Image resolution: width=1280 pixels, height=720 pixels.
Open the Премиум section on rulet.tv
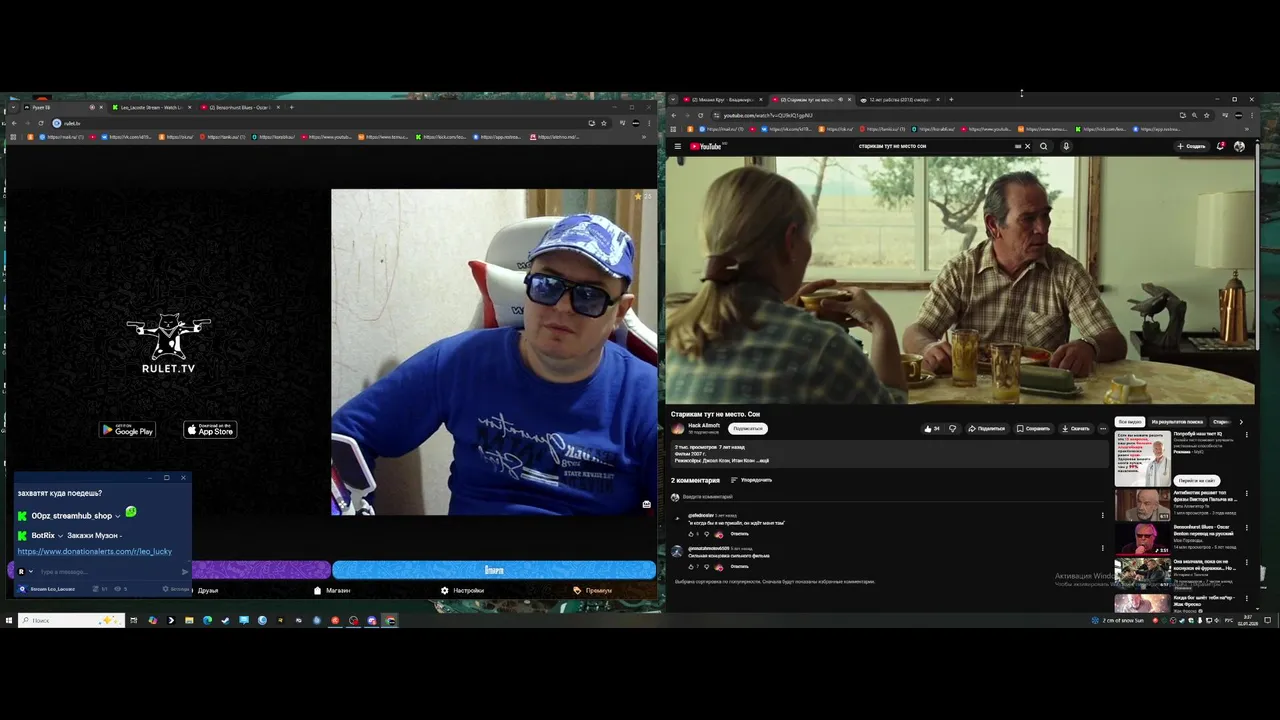tap(592, 590)
